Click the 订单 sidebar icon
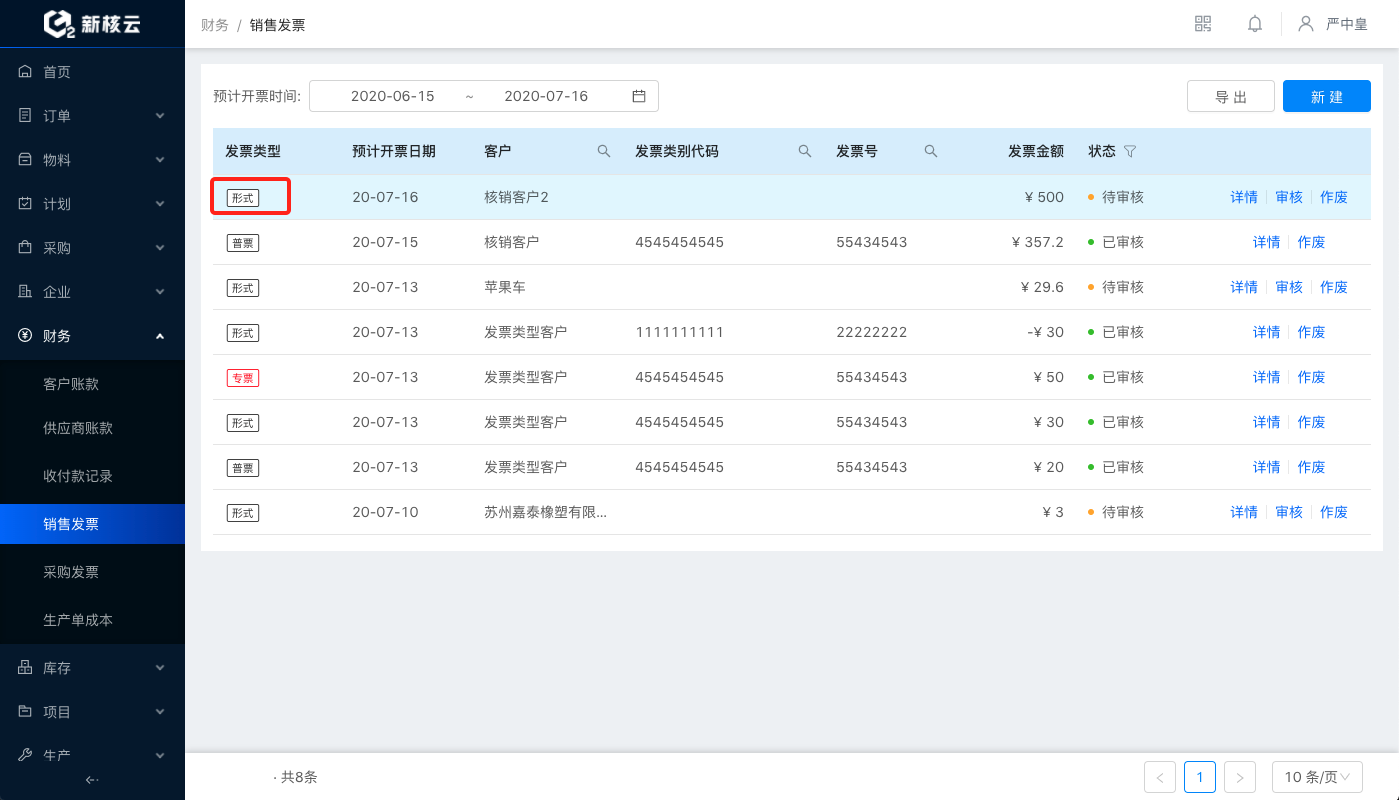Viewport: 1399px width, 800px height. tap(26, 116)
